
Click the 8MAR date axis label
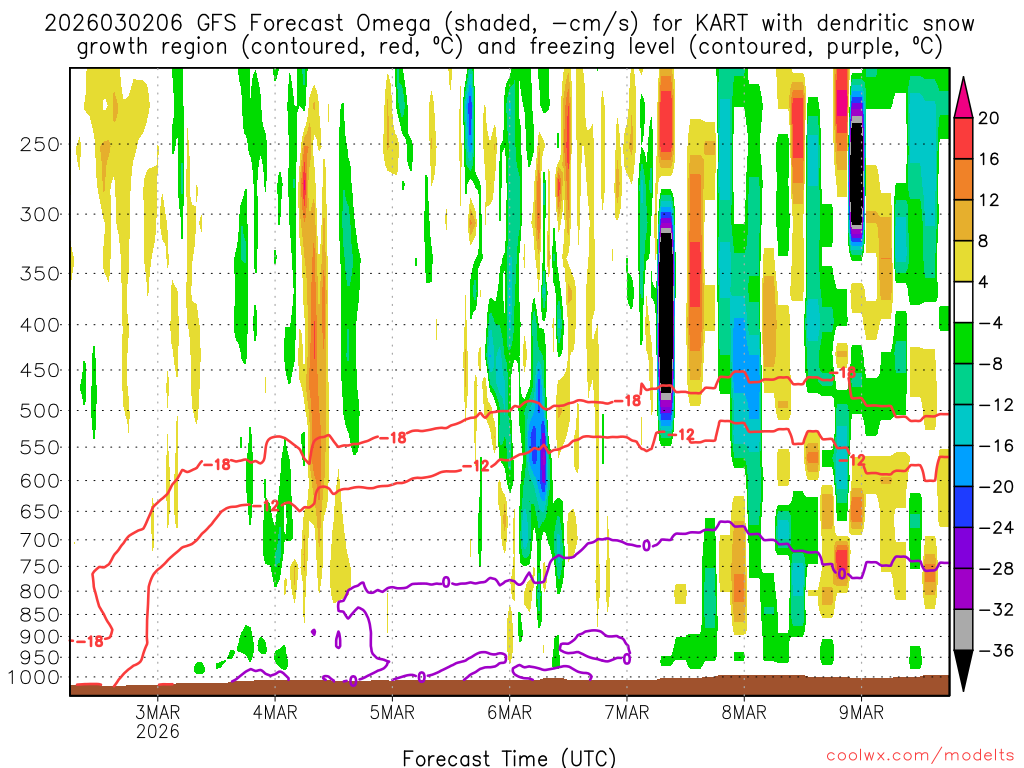[x=744, y=712]
